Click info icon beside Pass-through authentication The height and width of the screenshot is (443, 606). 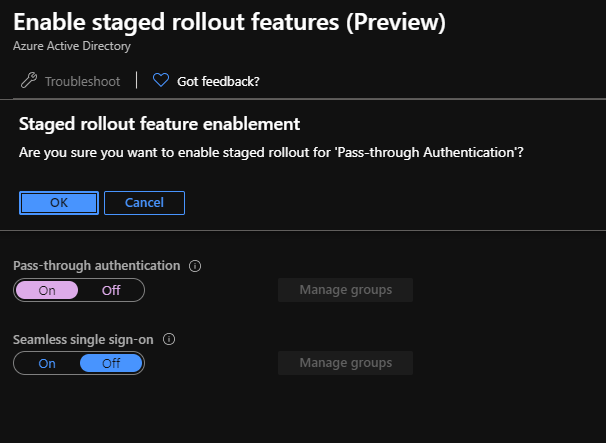tap(195, 266)
